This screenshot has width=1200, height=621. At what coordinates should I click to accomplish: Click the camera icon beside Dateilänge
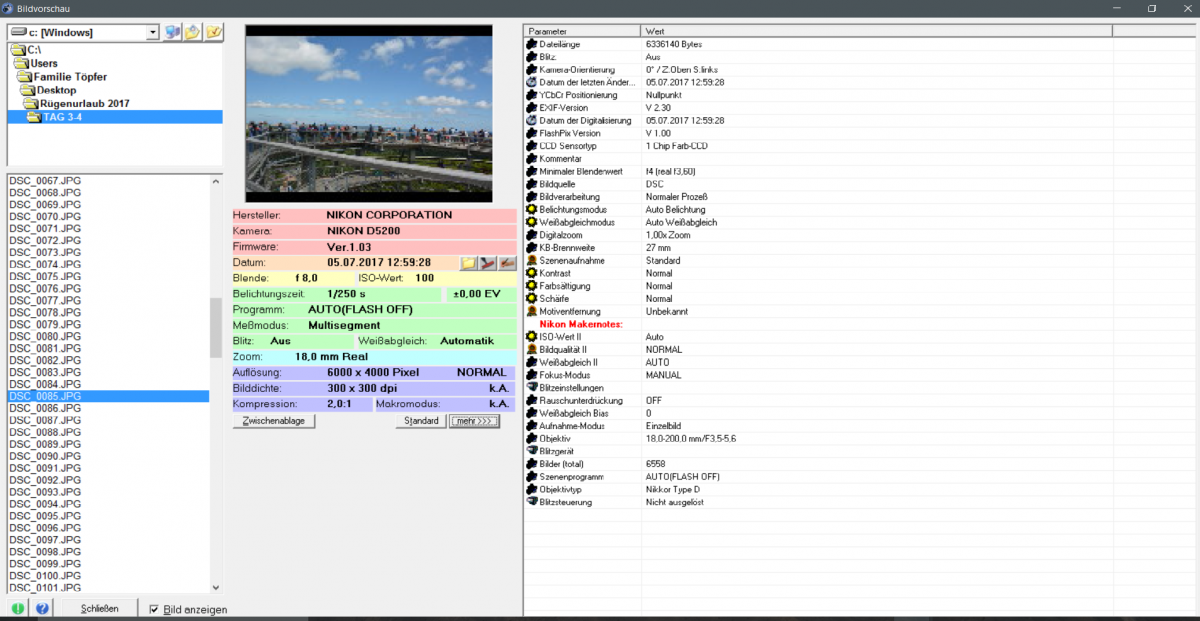tap(532, 45)
